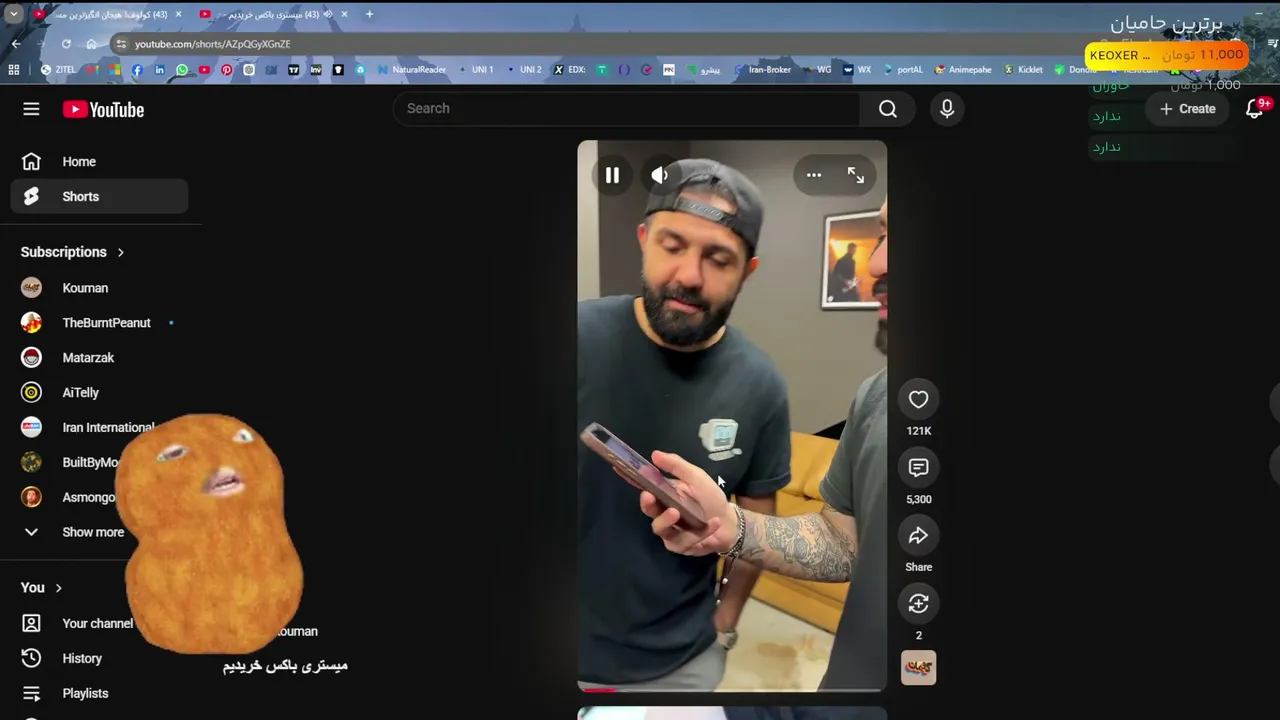Mute the short's volume

coord(660,176)
